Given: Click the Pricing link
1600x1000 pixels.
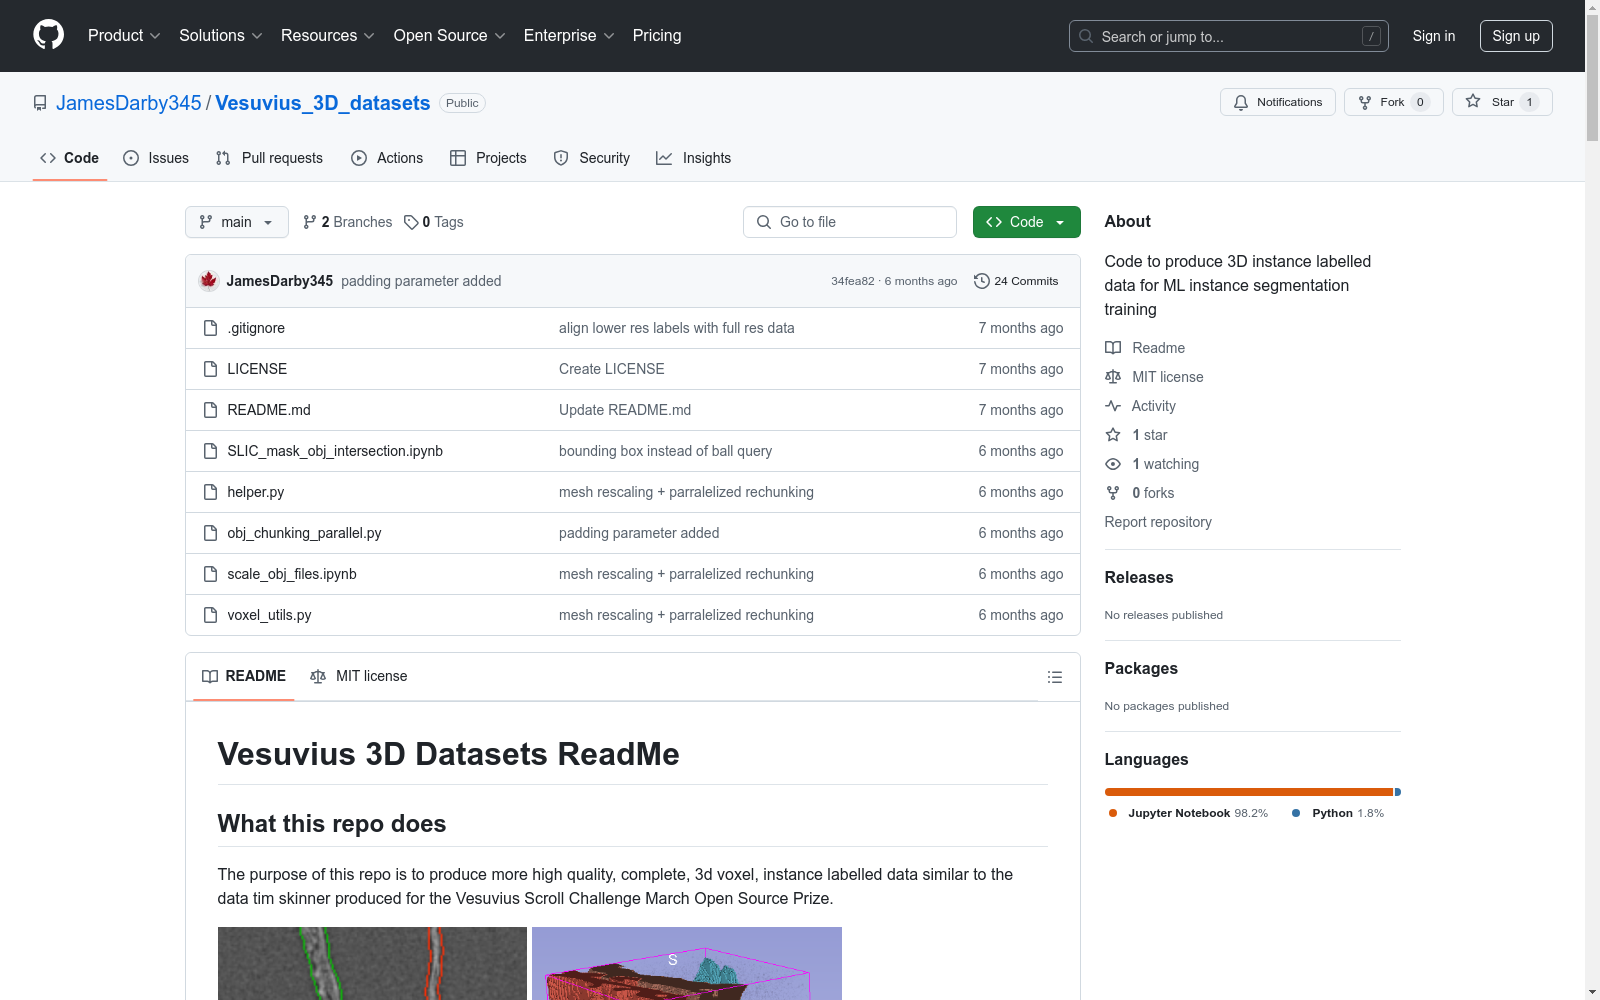Looking at the screenshot, I should 657,35.
